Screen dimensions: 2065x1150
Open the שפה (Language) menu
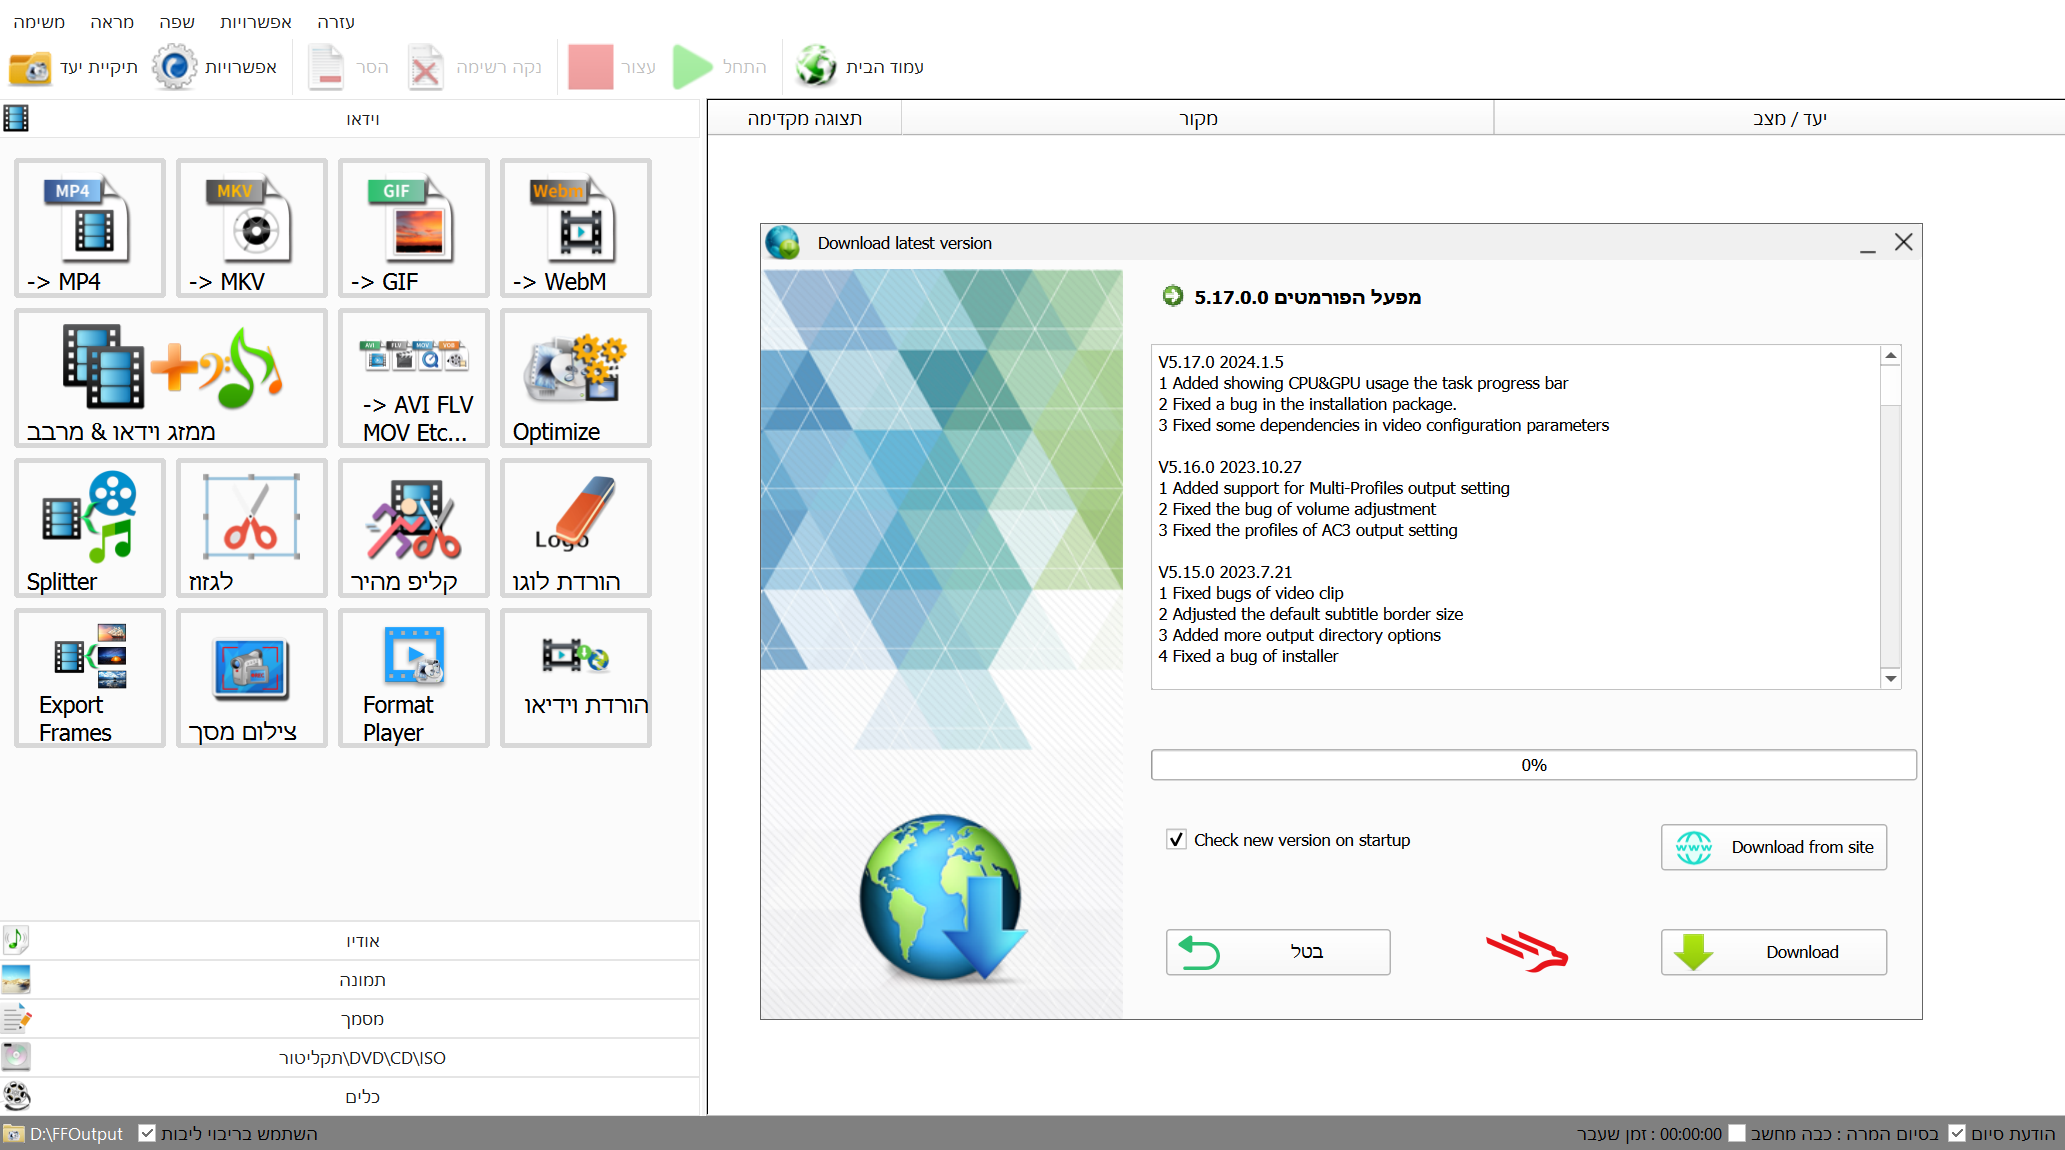(x=176, y=22)
